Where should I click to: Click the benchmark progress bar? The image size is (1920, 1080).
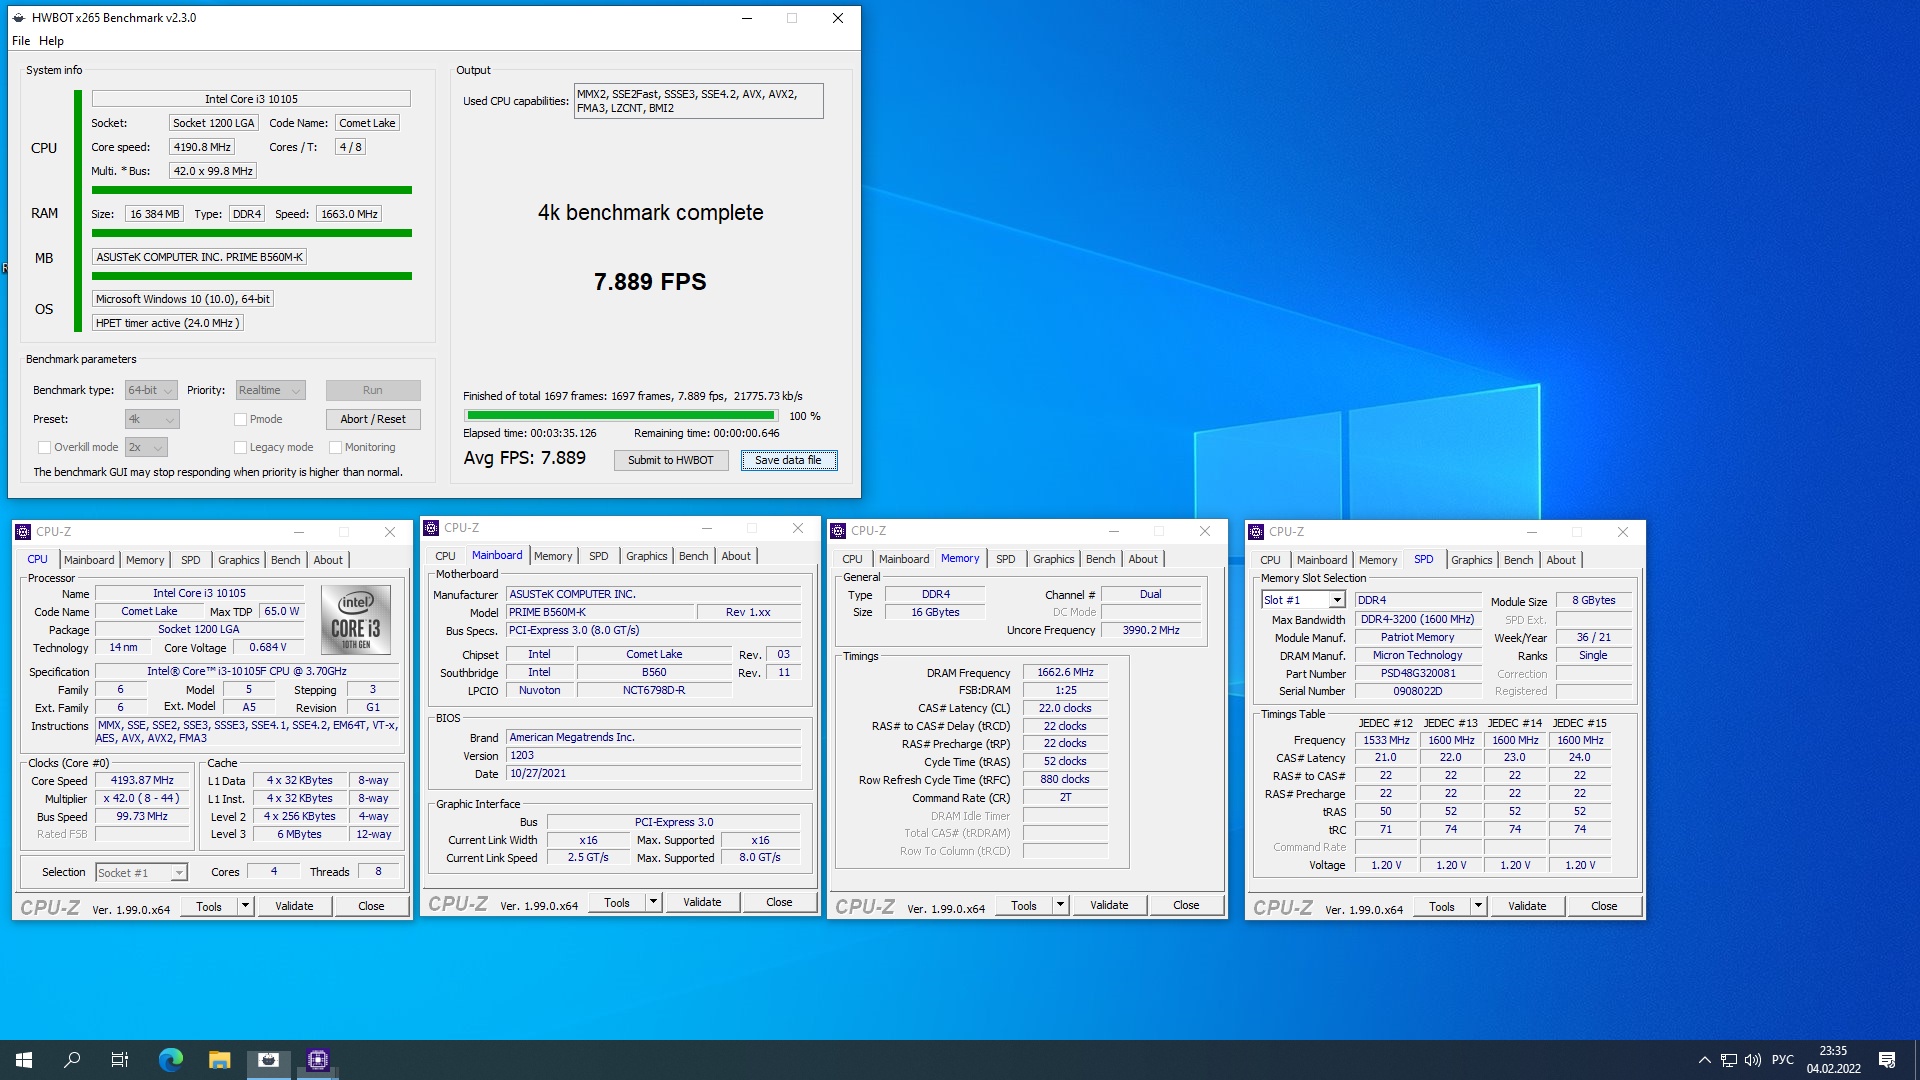coord(621,416)
